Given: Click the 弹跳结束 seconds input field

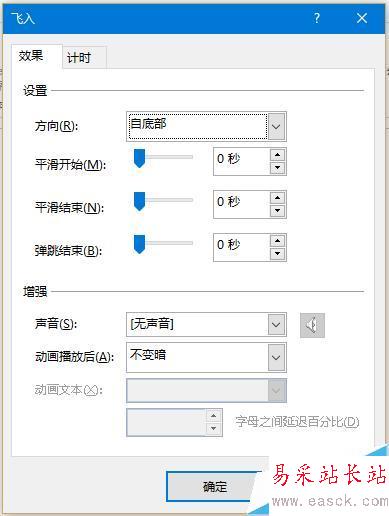Looking at the screenshot, I should point(242,248).
